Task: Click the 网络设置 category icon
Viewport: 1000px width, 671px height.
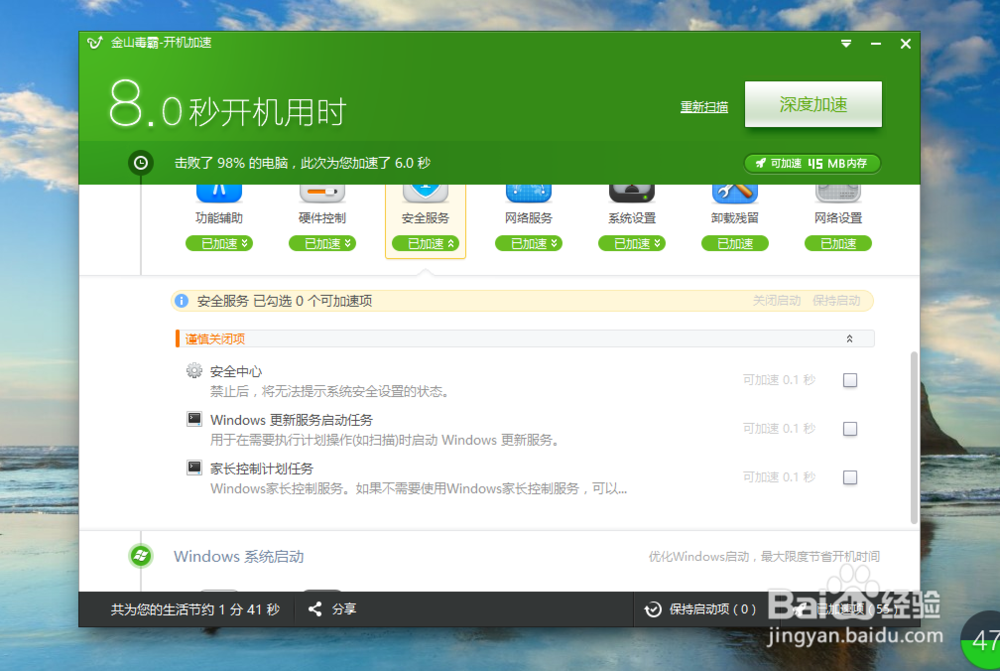Action: [838, 193]
